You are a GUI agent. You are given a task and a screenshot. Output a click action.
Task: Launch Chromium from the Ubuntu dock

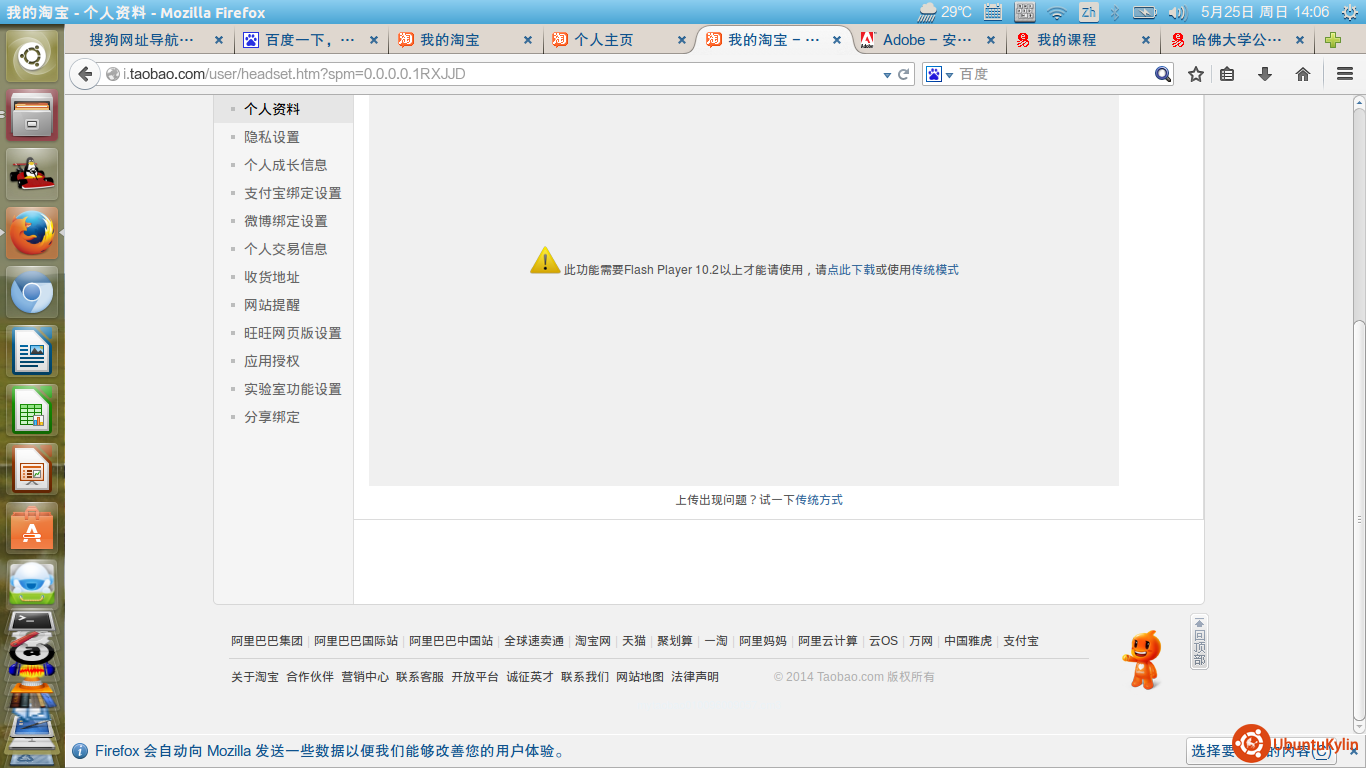click(x=32, y=293)
